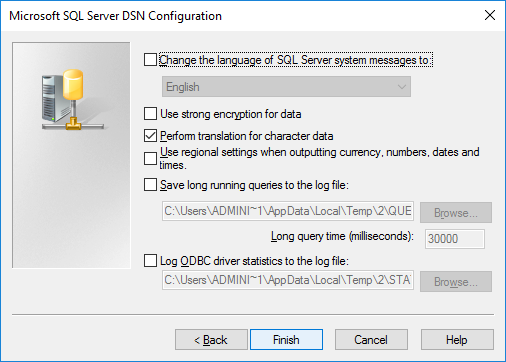Uncheck Perform translation for character data
Image resolution: width=506 pixels, height=362 pixels.
point(150,136)
